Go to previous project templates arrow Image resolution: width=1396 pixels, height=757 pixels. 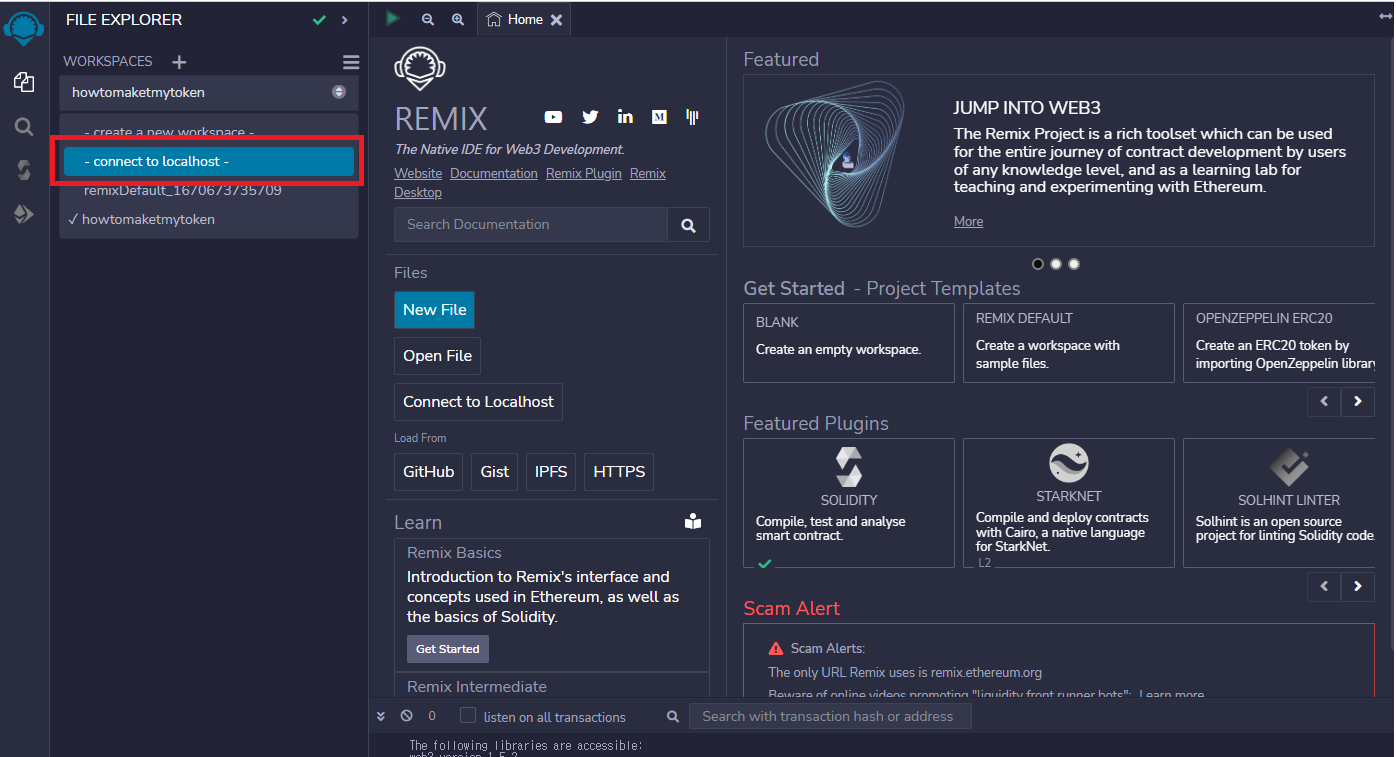(x=1324, y=401)
